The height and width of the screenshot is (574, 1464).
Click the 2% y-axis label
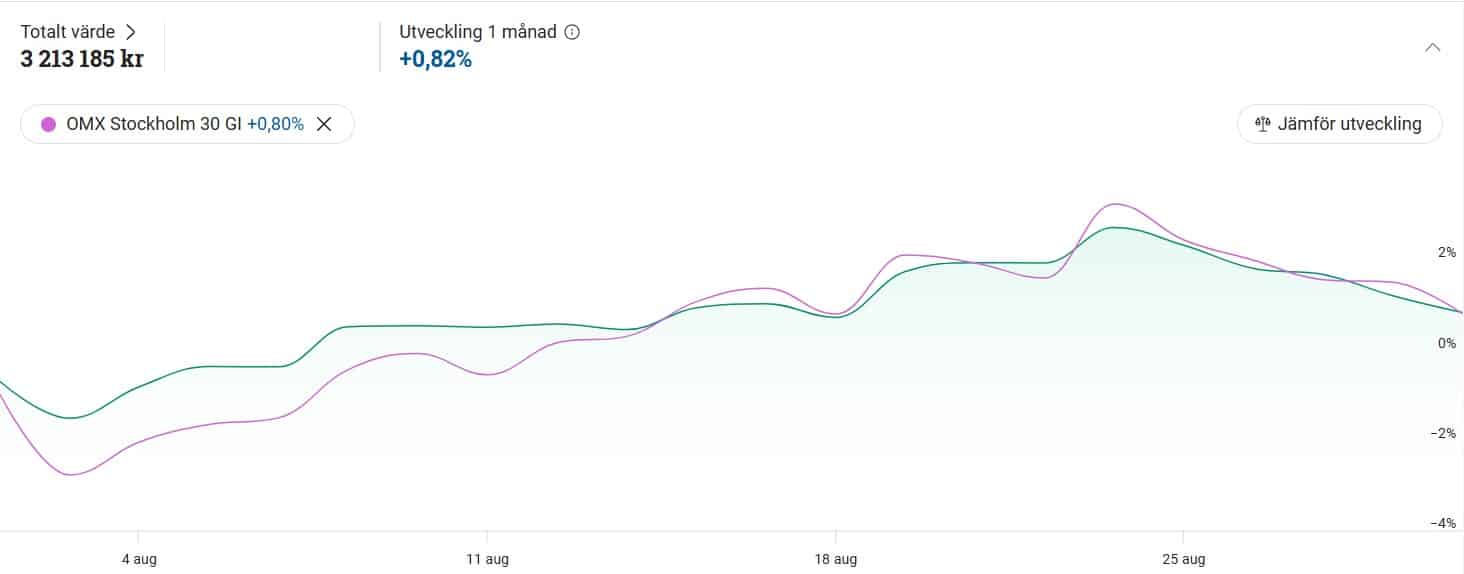(1446, 253)
